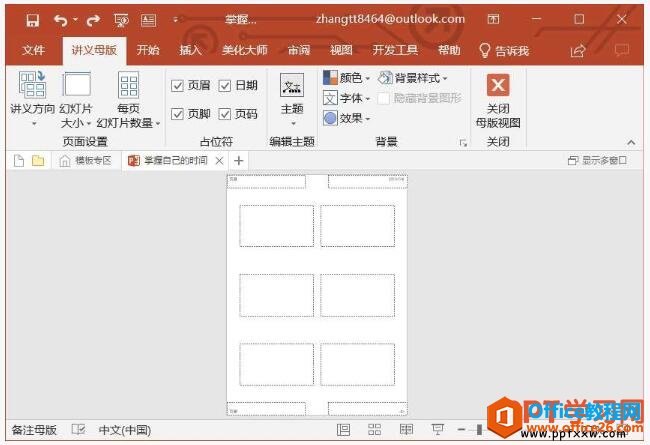Click 显示多窗口 button

point(597,160)
